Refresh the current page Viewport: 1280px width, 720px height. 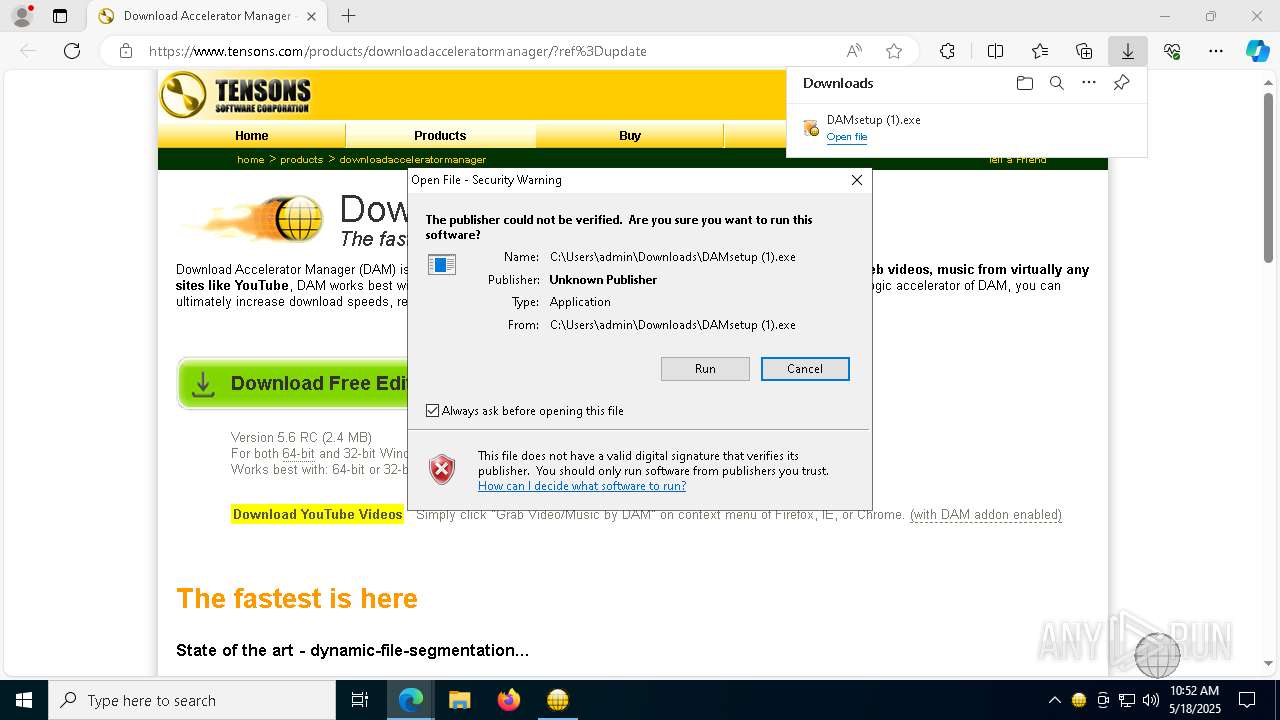[x=72, y=51]
